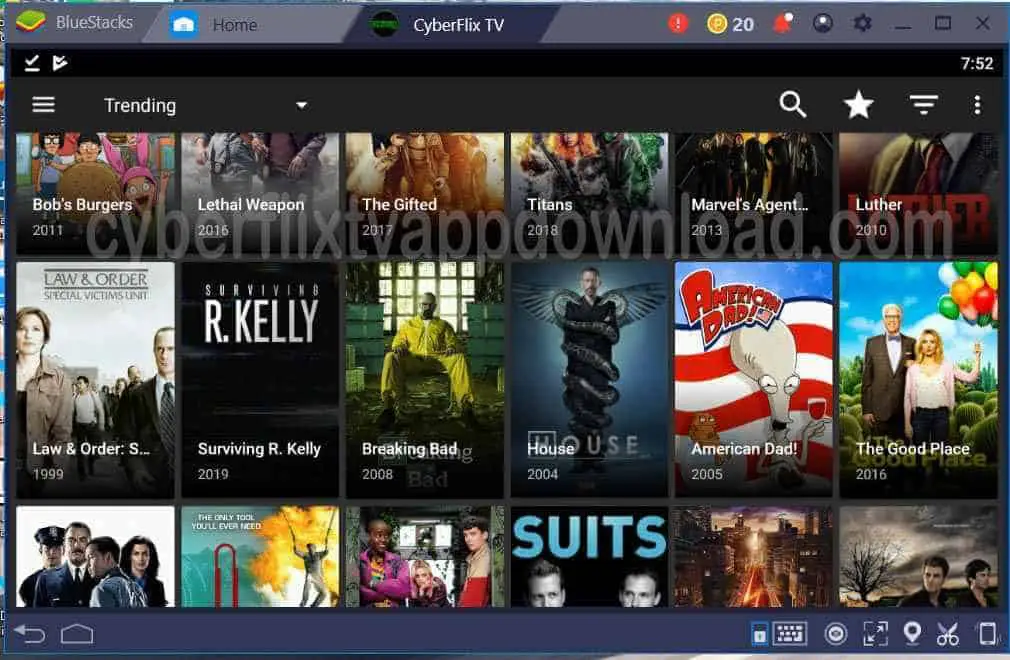Open the BlueStacks coins balance

coord(730,24)
